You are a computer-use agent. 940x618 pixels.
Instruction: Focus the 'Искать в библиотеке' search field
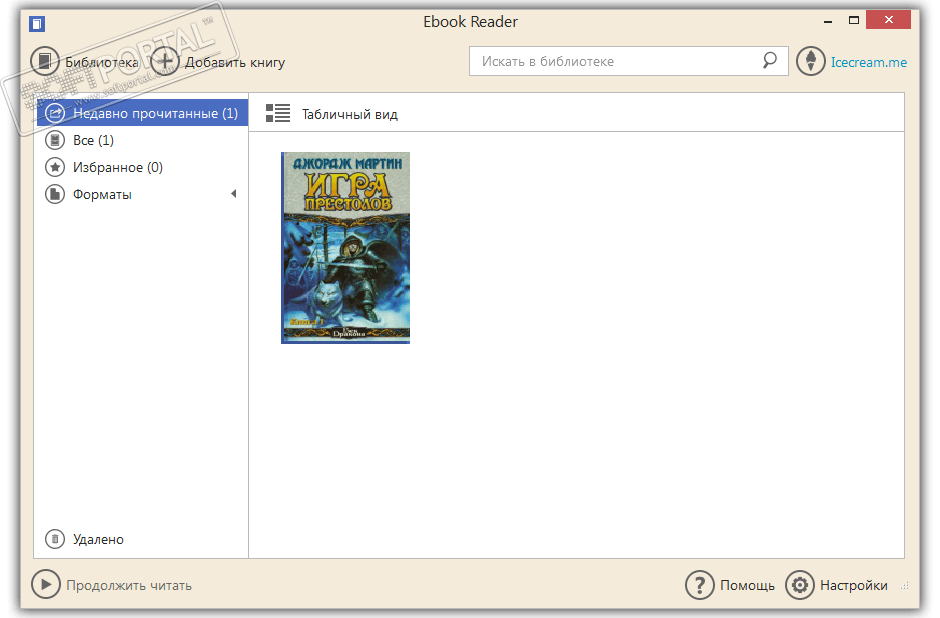(x=628, y=61)
